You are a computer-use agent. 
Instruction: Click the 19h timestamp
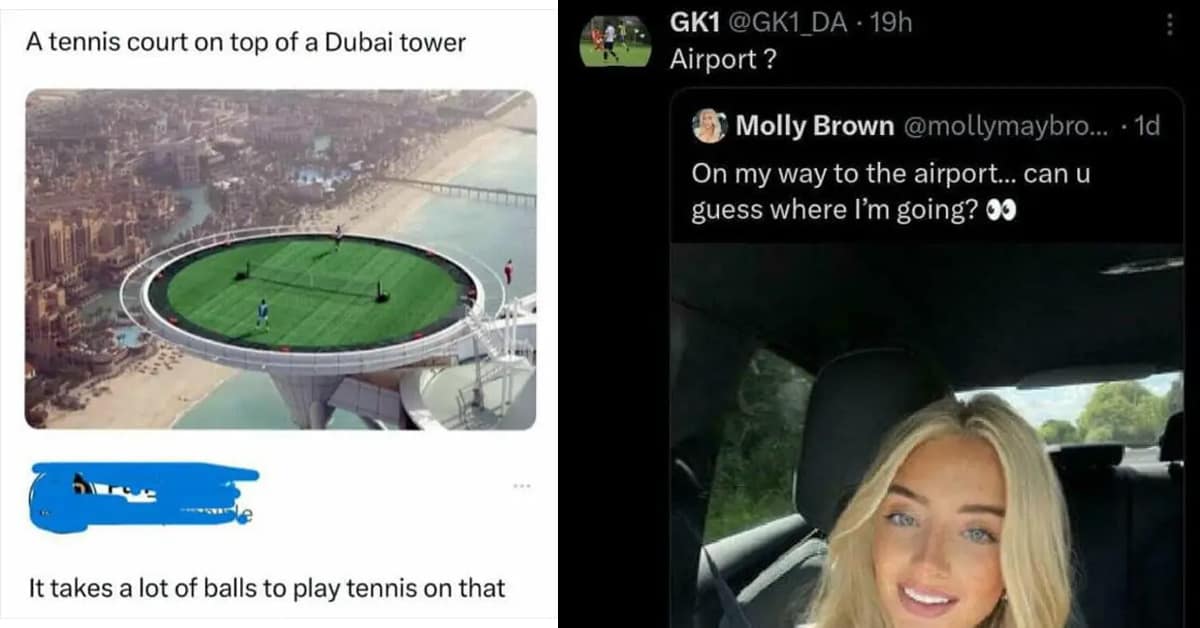[891, 23]
